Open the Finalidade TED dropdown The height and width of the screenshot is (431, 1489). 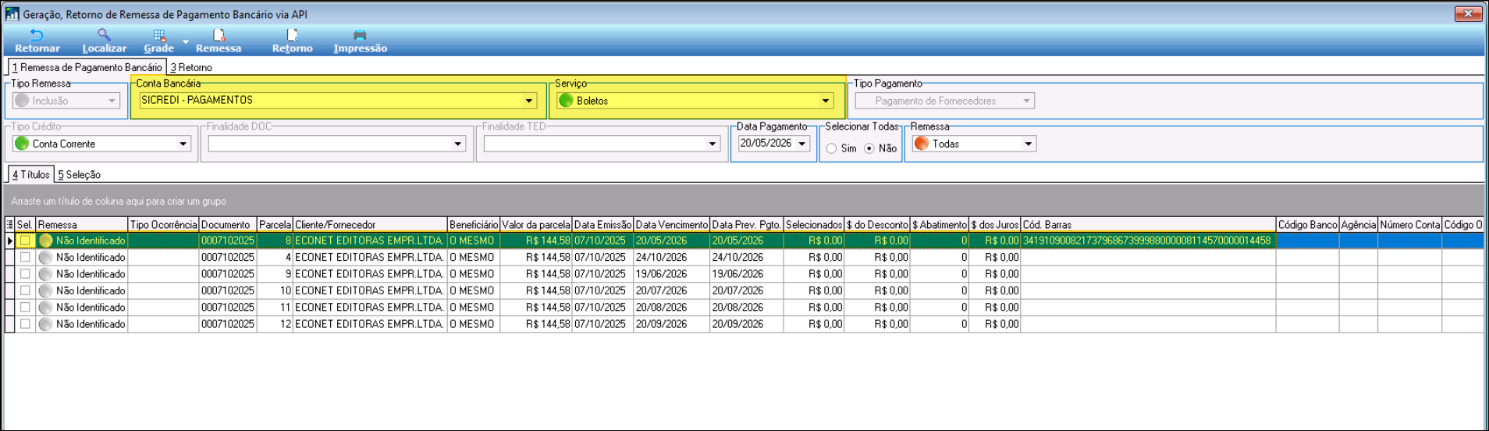click(713, 144)
